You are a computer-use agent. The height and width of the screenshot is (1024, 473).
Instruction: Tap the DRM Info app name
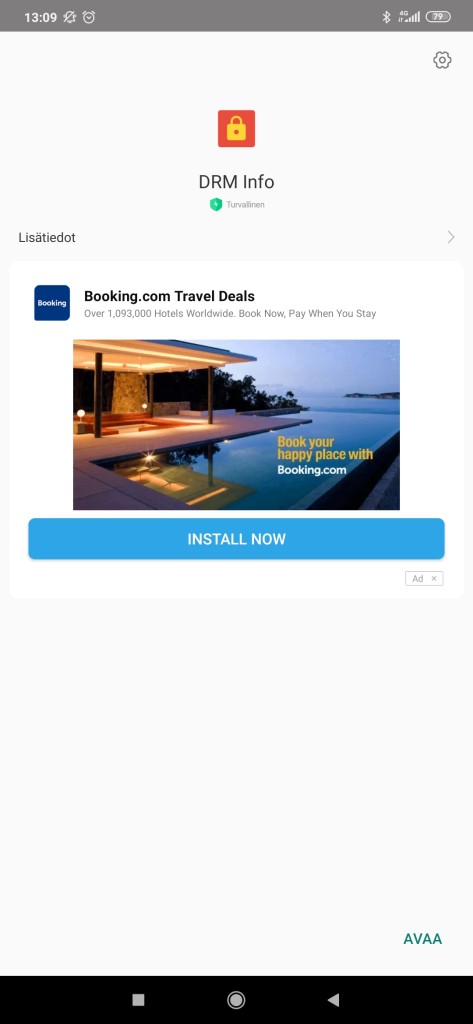(236, 181)
